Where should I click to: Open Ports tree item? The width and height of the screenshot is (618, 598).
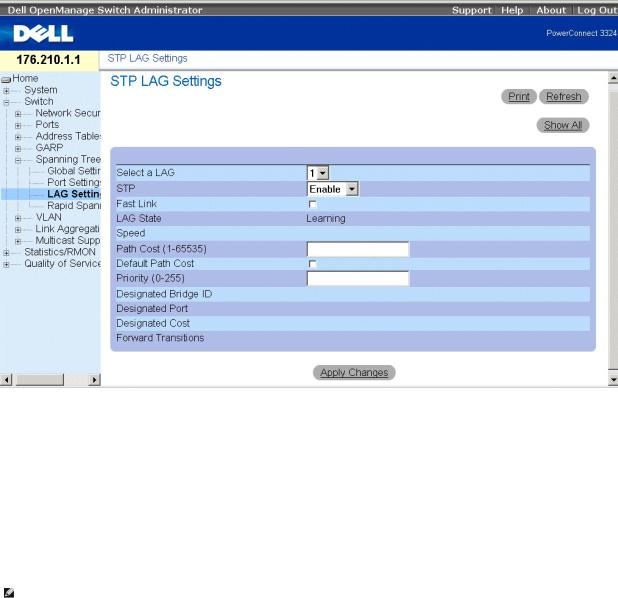pyautogui.click(x=47, y=125)
